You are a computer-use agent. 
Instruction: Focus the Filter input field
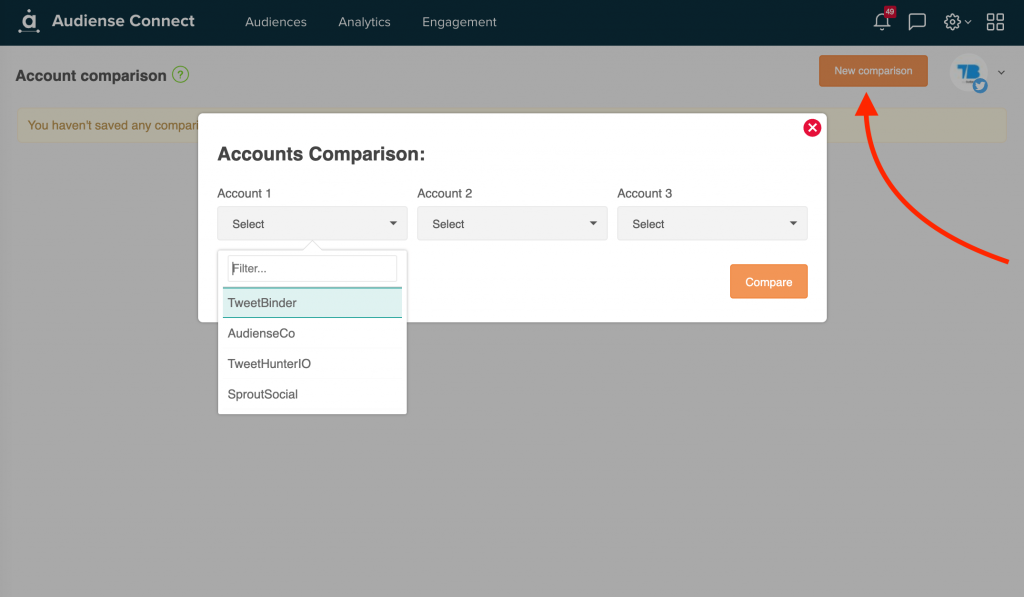312,268
